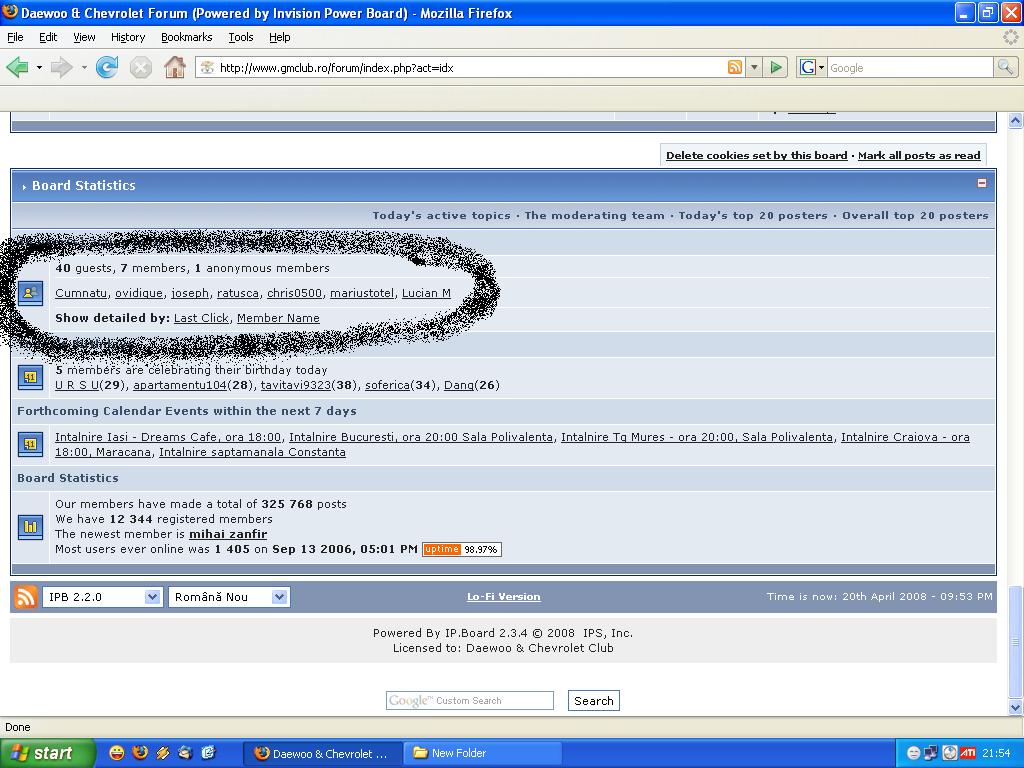
Task: Collapse Board Statistics with the minus icon
Action: pyautogui.click(x=982, y=184)
